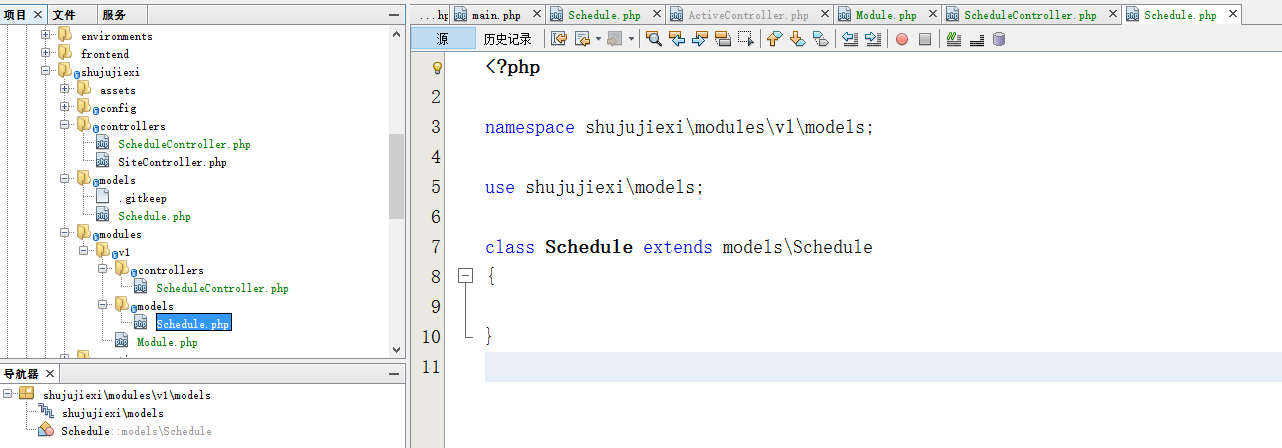1282x448 pixels.
Task: Jump to next bookmark icon
Action: click(797, 39)
